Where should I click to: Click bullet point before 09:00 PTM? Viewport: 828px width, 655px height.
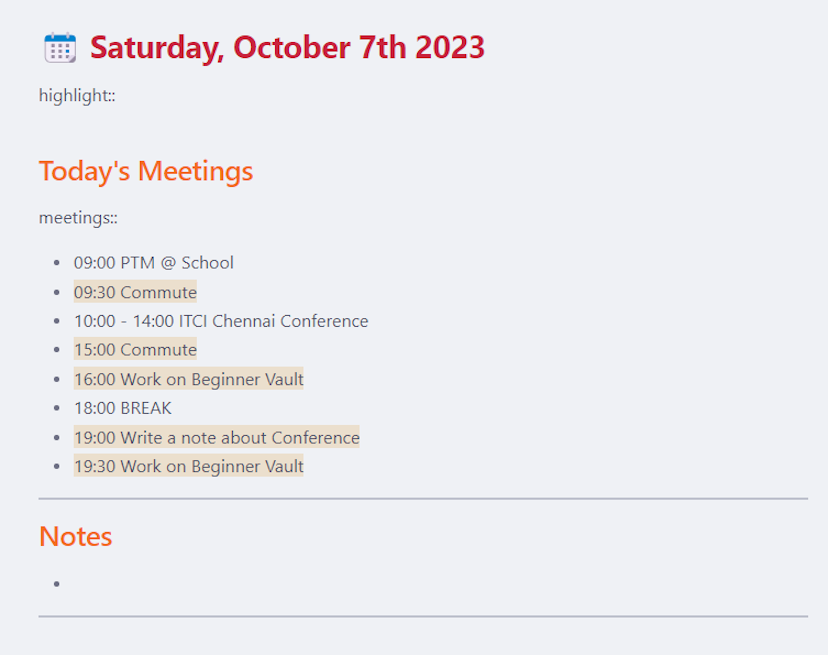[x=57, y=263]
